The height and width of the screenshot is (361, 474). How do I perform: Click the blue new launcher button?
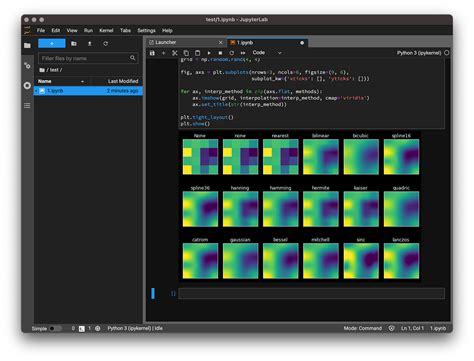point(52,44)
